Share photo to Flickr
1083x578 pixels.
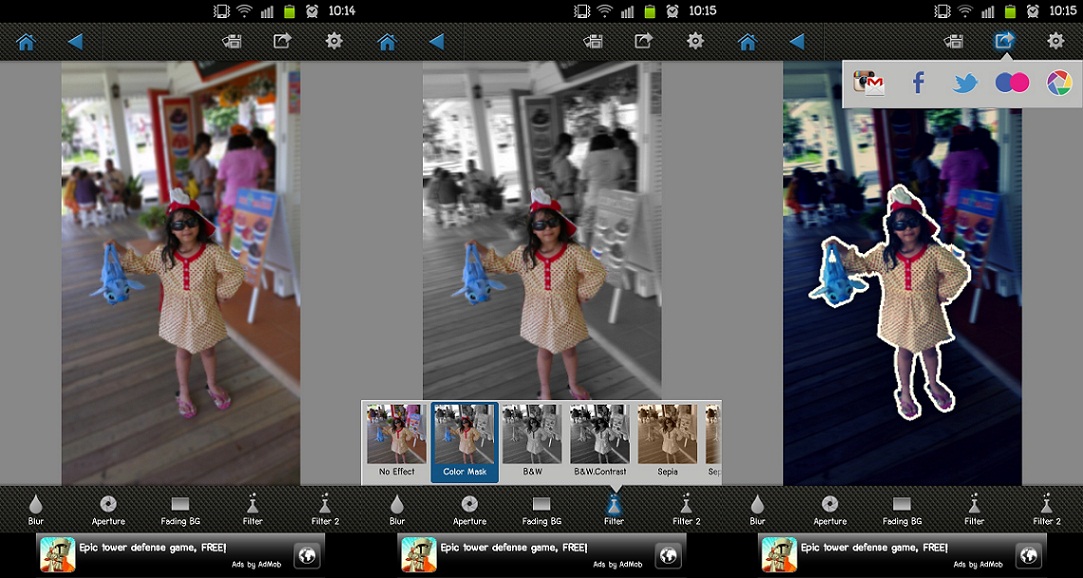click(1012, 83)
